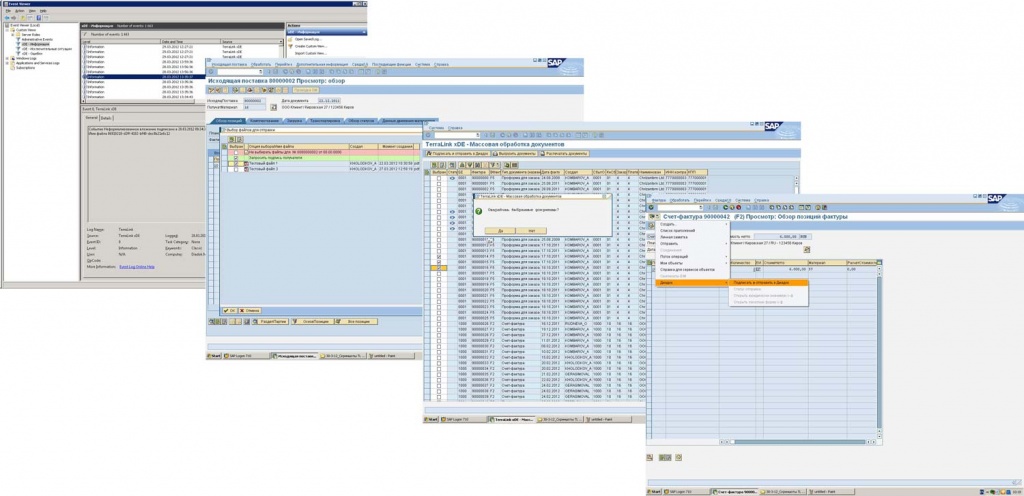The width and height of the screenshot is (1024, 496).
Task: Click Deselect All icon in file selection dialog
Action: click(240, 139)
